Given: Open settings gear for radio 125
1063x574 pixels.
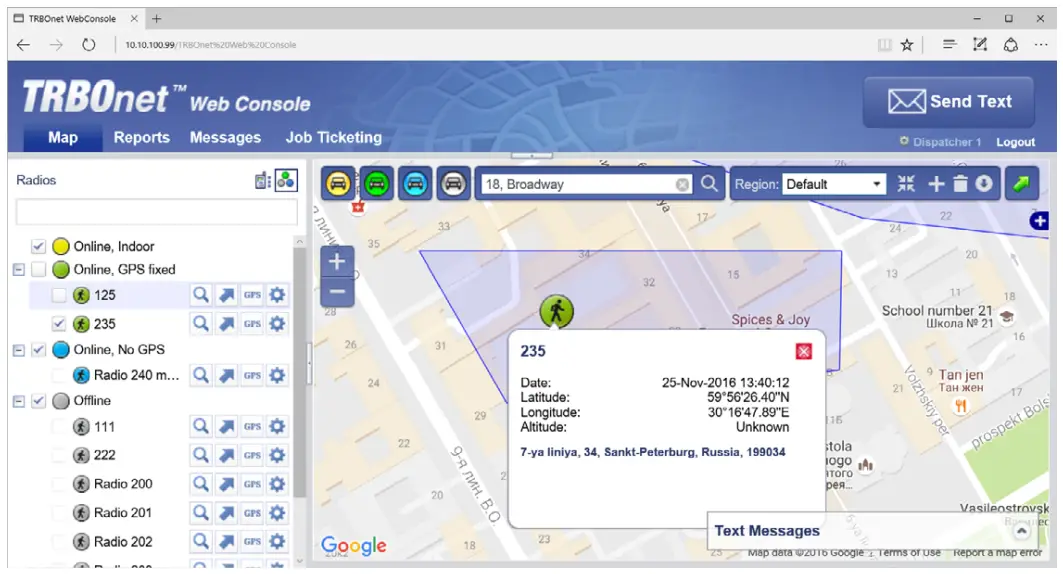Looking at the screenshot, I should [x=277, y=295].
